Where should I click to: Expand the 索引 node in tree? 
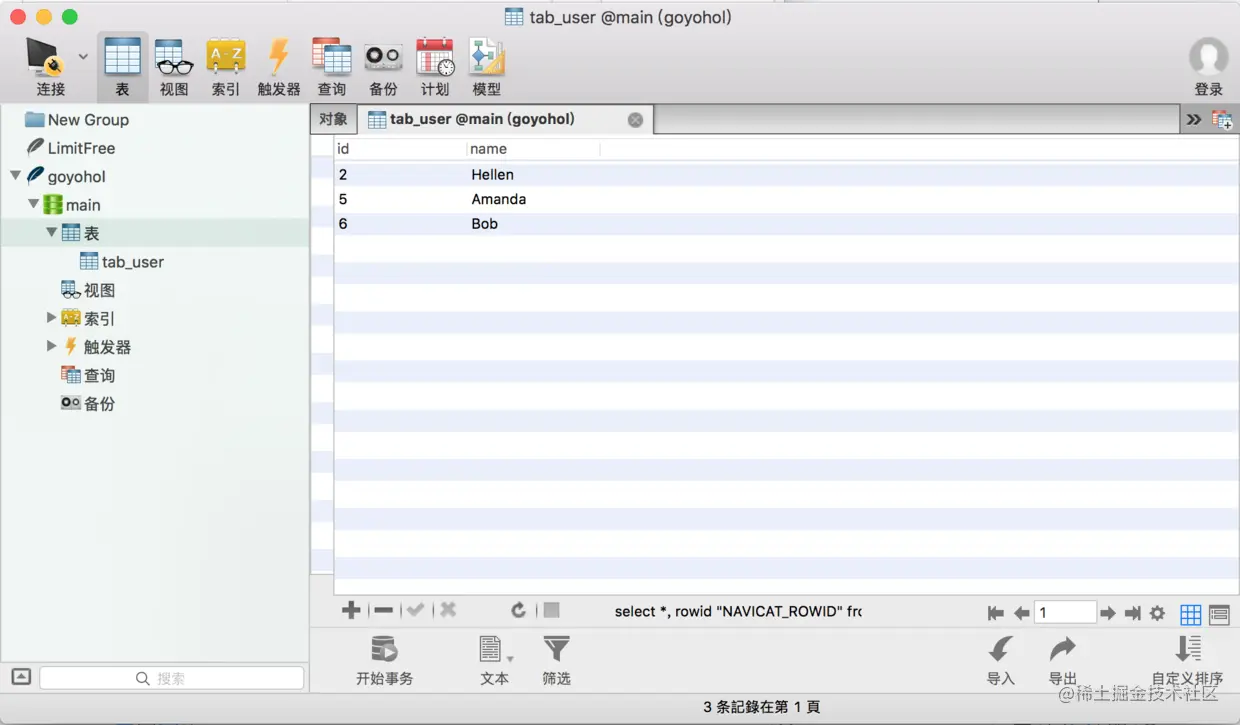pyautogui.click(x=51, y=318)
